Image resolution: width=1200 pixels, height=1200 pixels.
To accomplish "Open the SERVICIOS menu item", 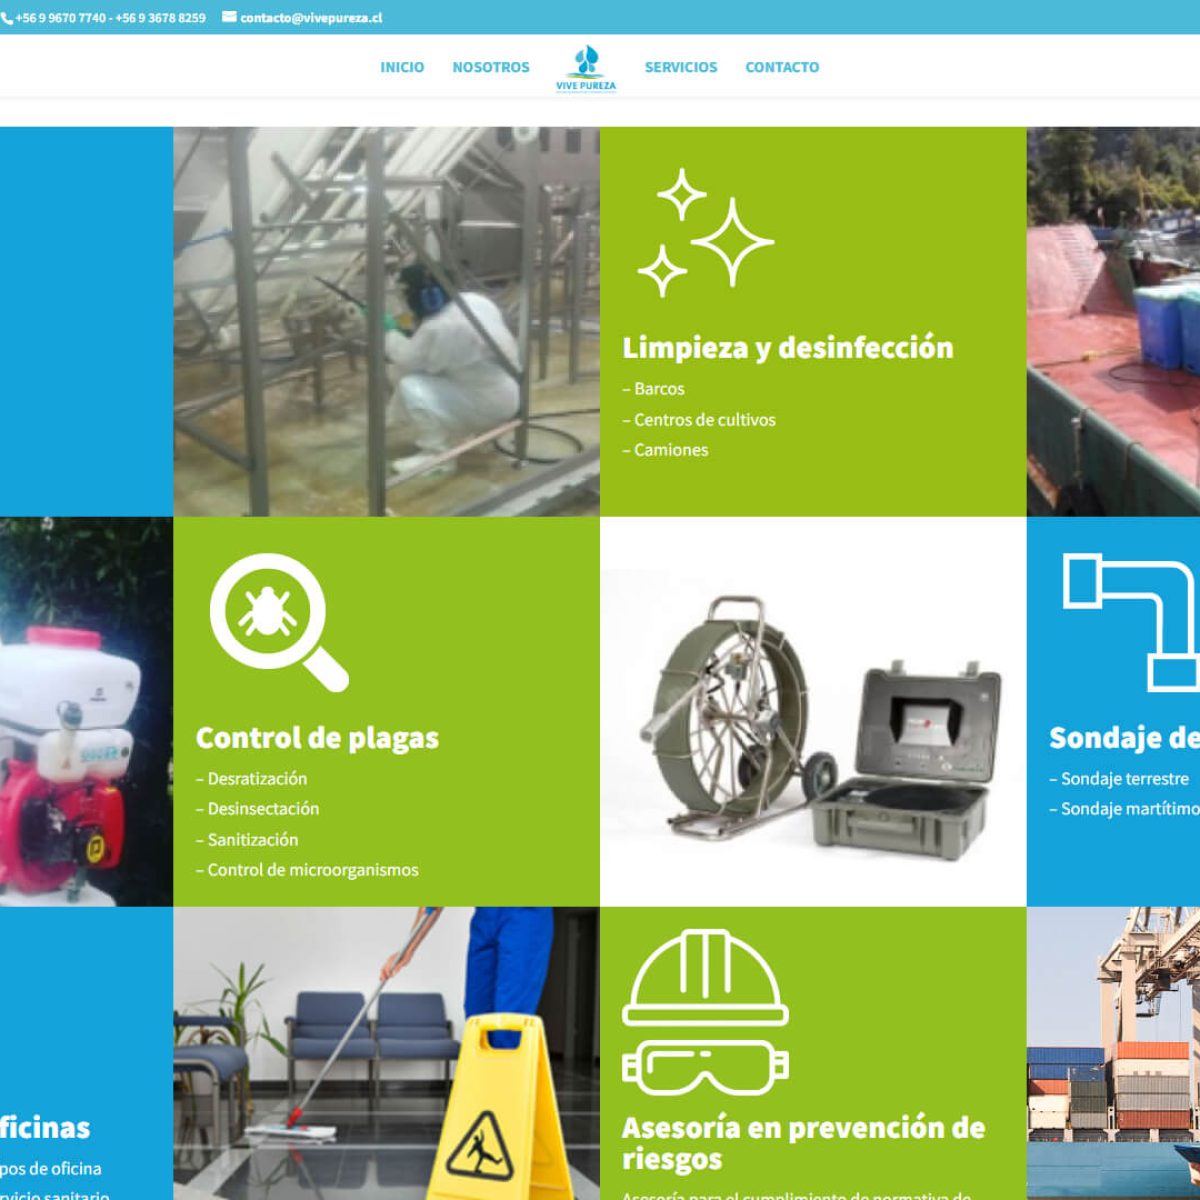I will tap(681, 67).
